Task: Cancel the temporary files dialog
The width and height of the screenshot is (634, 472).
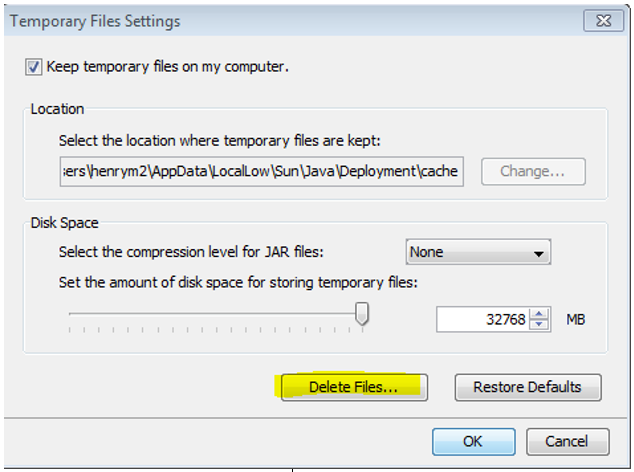Action: 567,442
